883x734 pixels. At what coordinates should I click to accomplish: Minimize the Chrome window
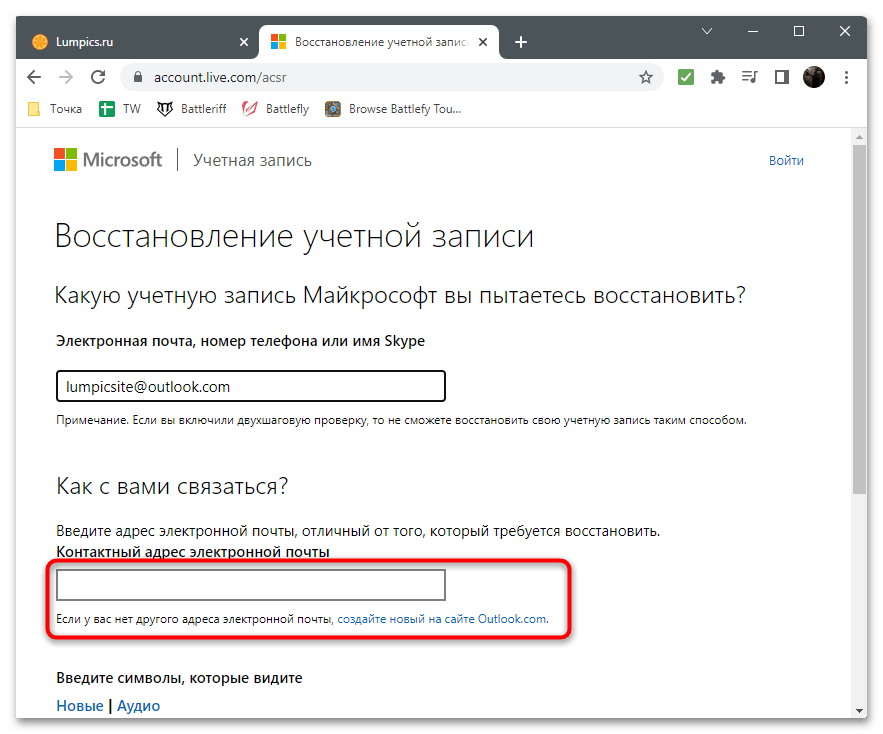[x=753, y=32]
